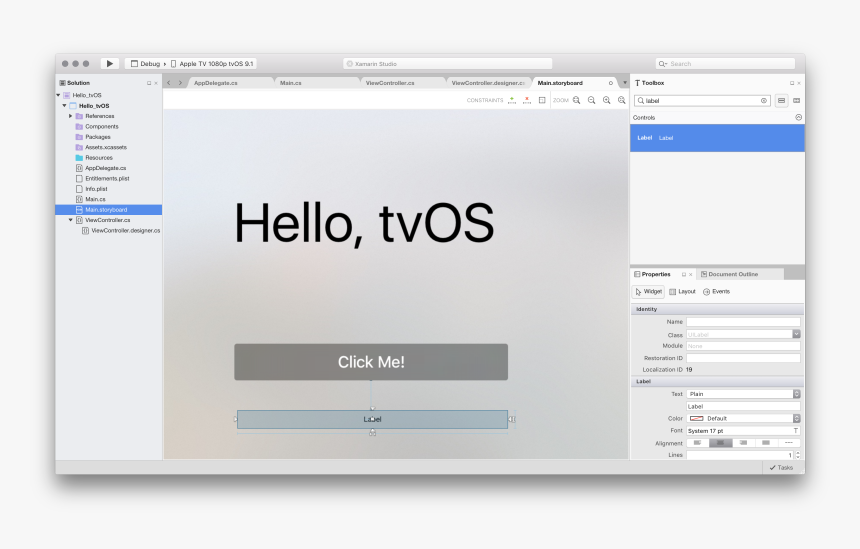Collapse the Hello_tvOS solution root node
The width and height of the screenshot is (860, 549).
[x=58, y=95]
